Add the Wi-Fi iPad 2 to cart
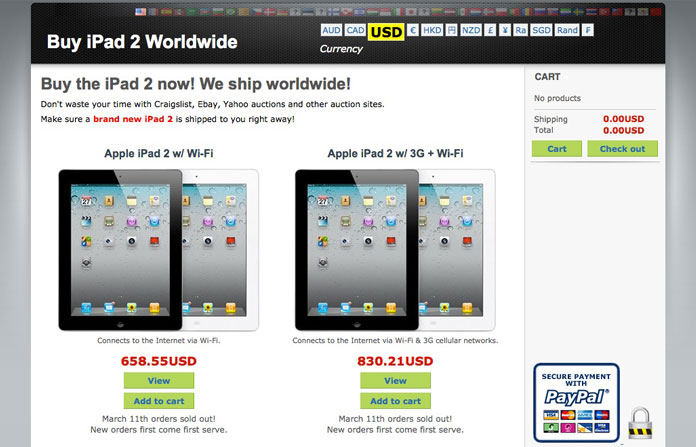This screenshot has width=696, height=447. [159, 401]
